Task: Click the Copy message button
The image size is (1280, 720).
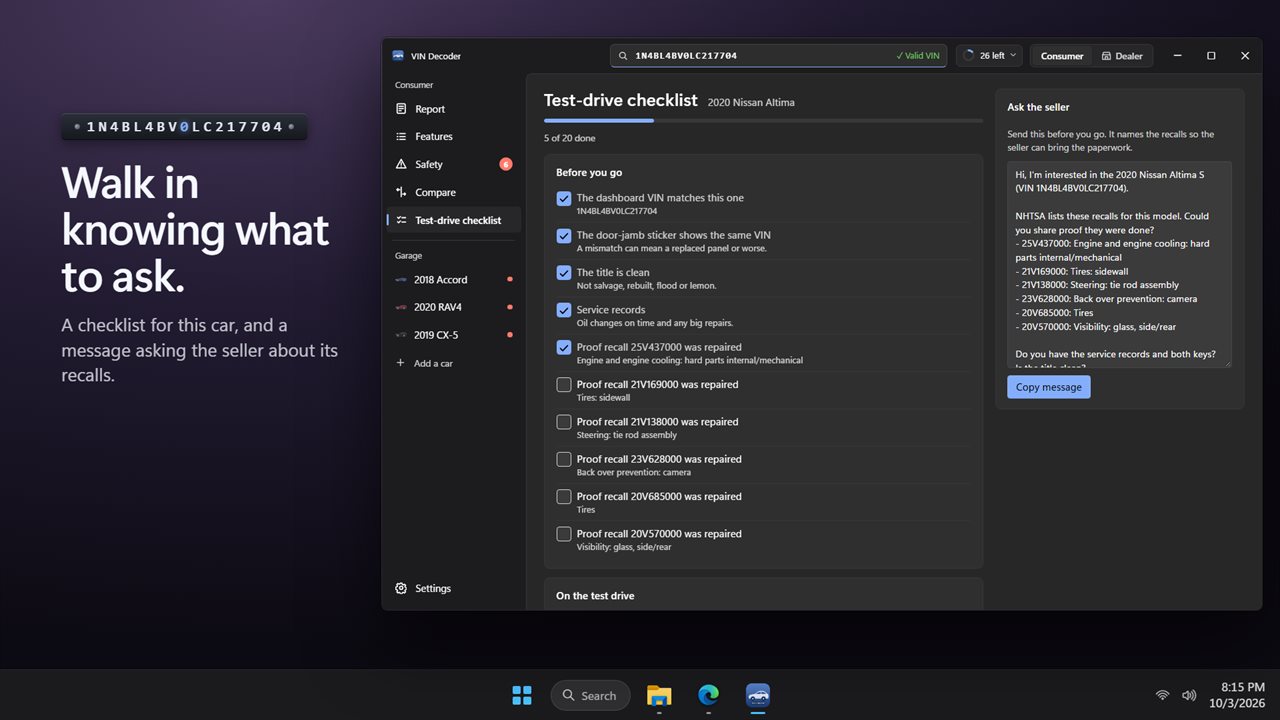Action: tap(1048, 387)
